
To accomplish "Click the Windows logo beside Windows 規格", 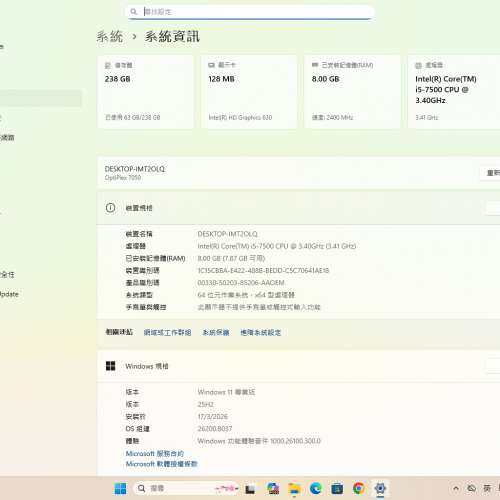I will coord(110,366).
